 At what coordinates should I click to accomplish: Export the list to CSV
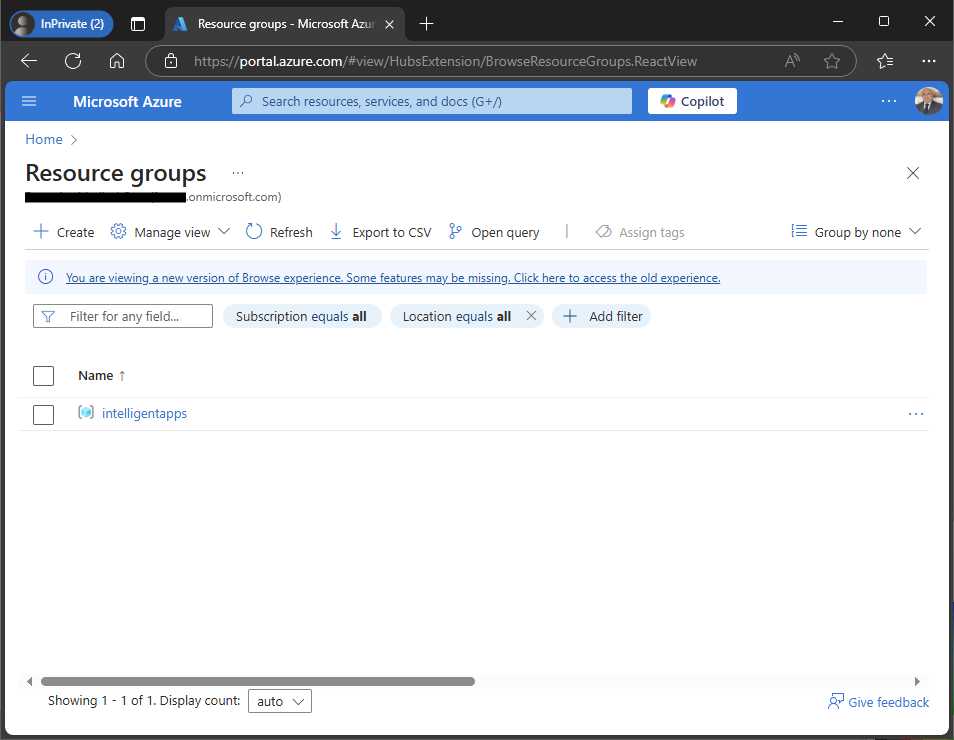click(380, 232)
